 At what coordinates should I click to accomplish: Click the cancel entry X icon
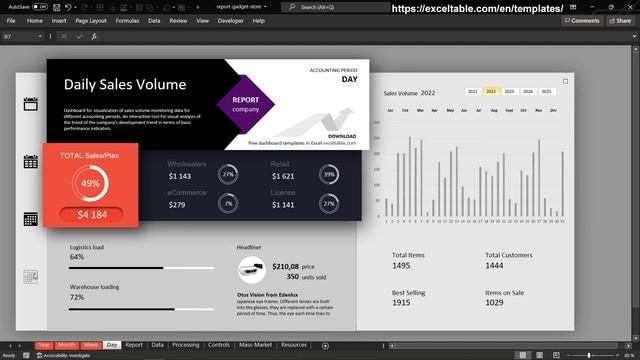tap(63, 36)
